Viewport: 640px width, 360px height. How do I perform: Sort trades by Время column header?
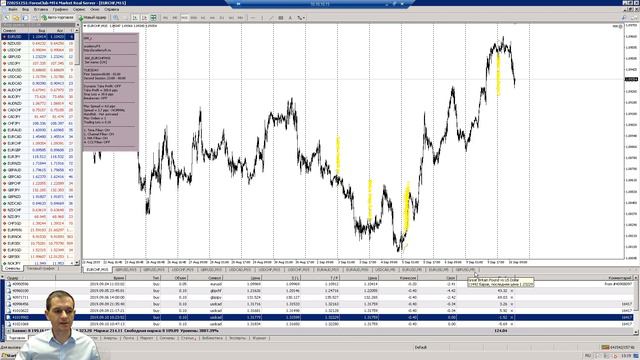click(x=91, y=278)
